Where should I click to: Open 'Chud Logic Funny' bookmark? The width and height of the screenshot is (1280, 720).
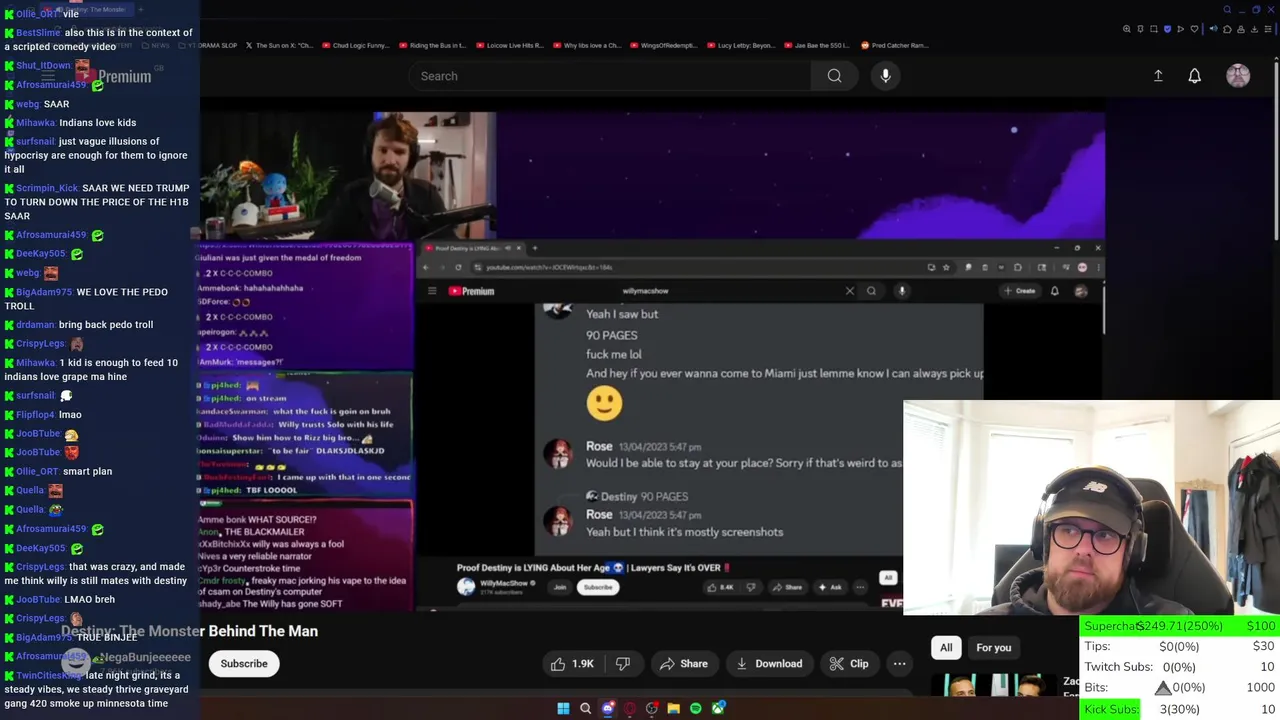click(354, 45)
